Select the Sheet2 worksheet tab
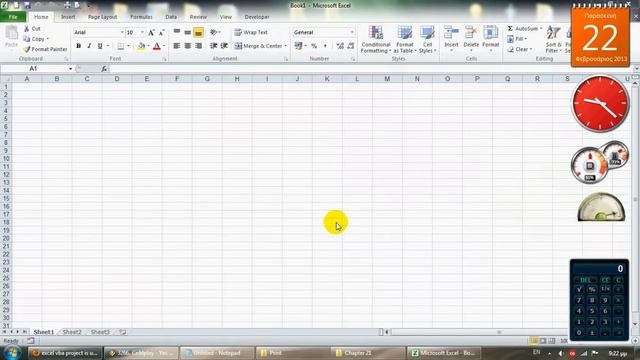This screenshot has width=640, height=360. coord(72,332)
